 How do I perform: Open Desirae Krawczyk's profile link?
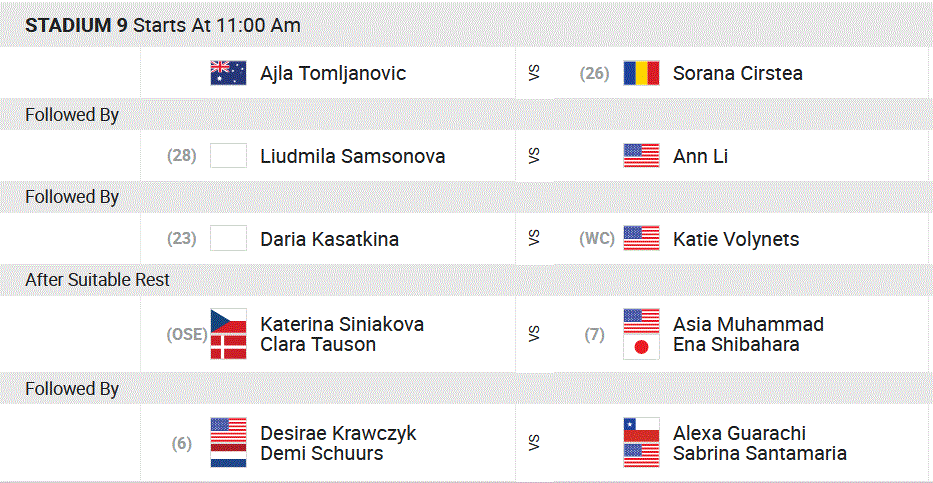tap(338, 433)
